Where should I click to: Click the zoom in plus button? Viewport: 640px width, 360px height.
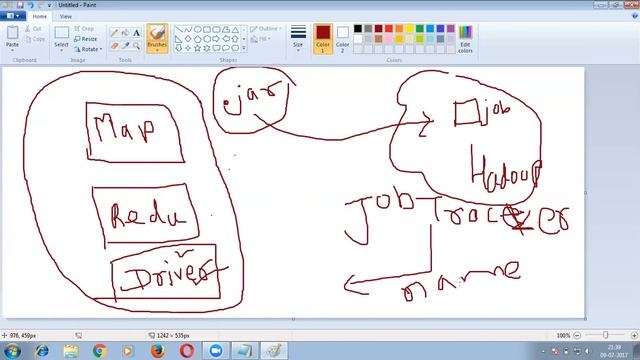pyautogui.click(x=634, y=335)
